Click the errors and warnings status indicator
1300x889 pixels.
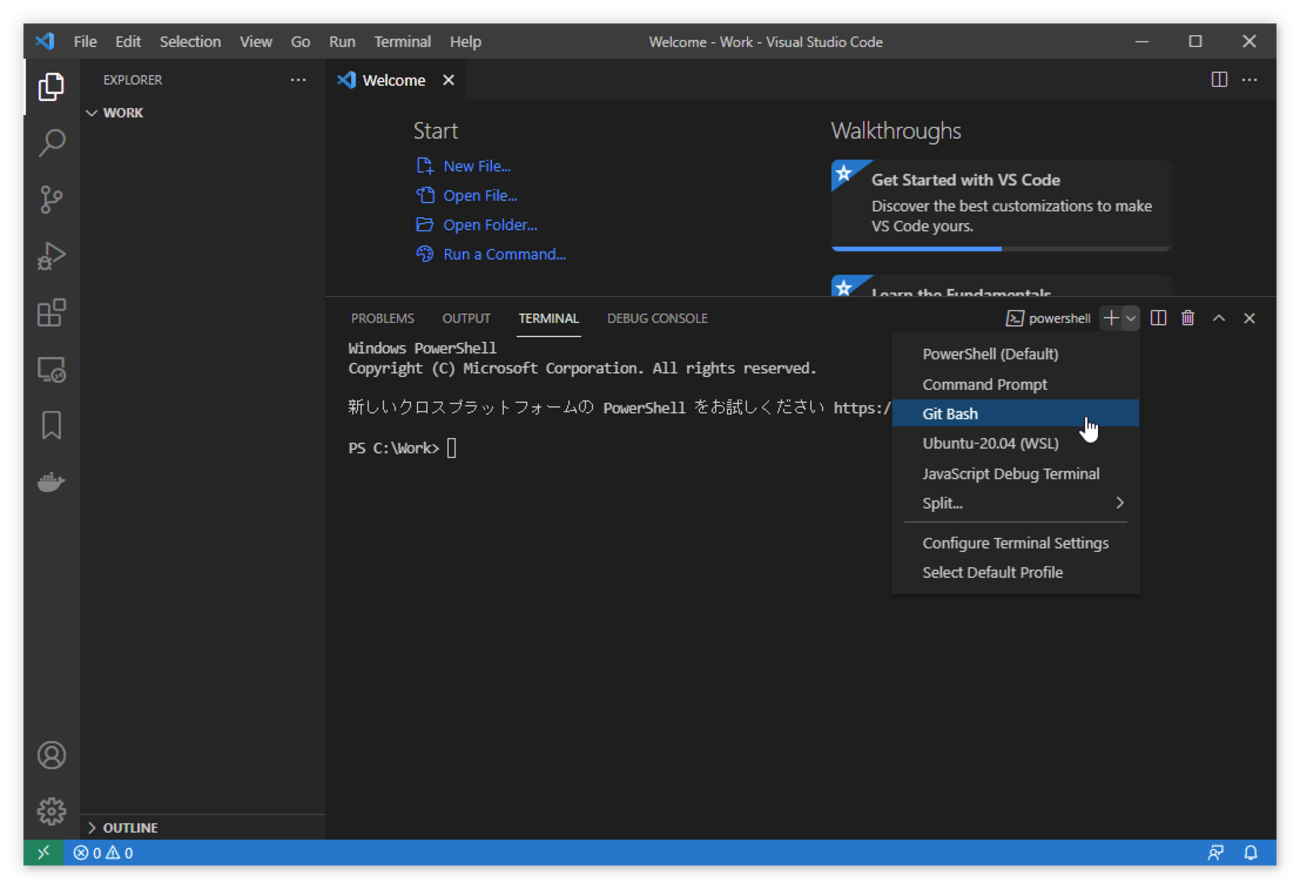[103, 853]
